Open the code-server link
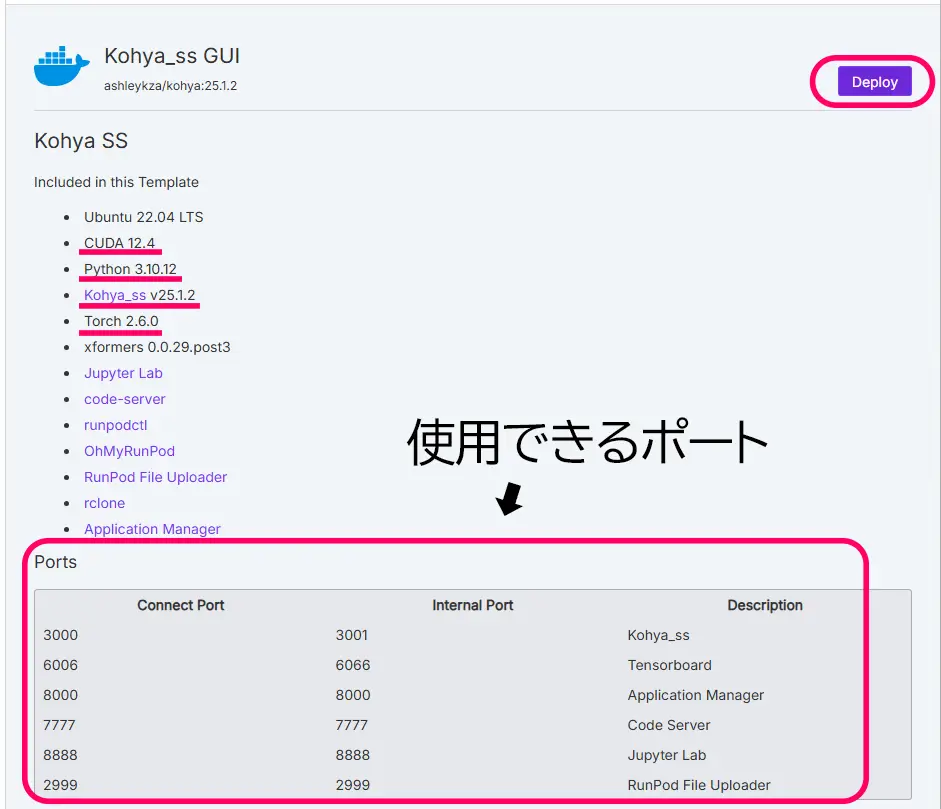 click(x=125, y=399)
